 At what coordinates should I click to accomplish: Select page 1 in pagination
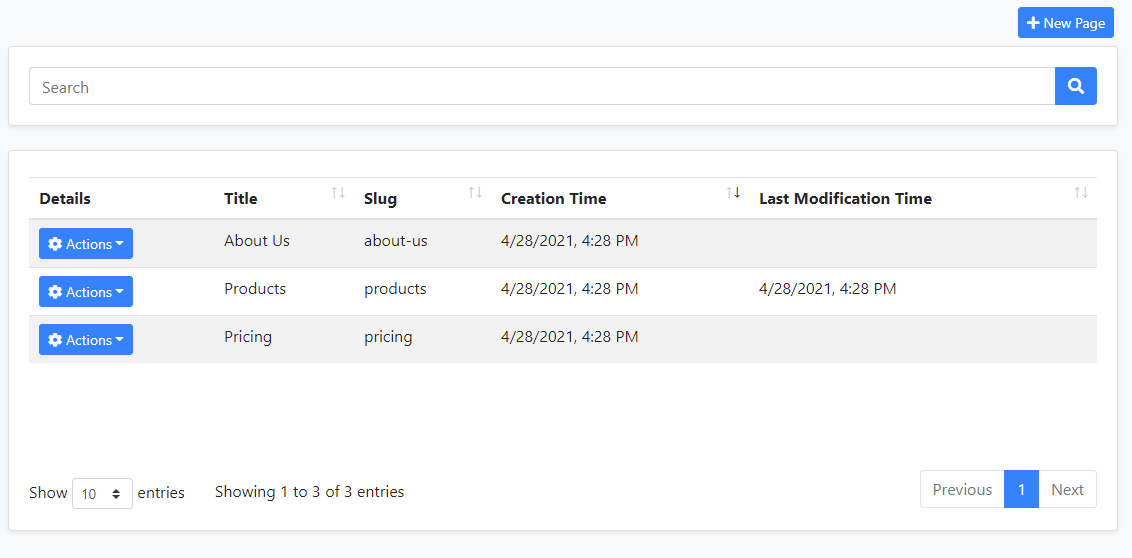pos(1021,489)
